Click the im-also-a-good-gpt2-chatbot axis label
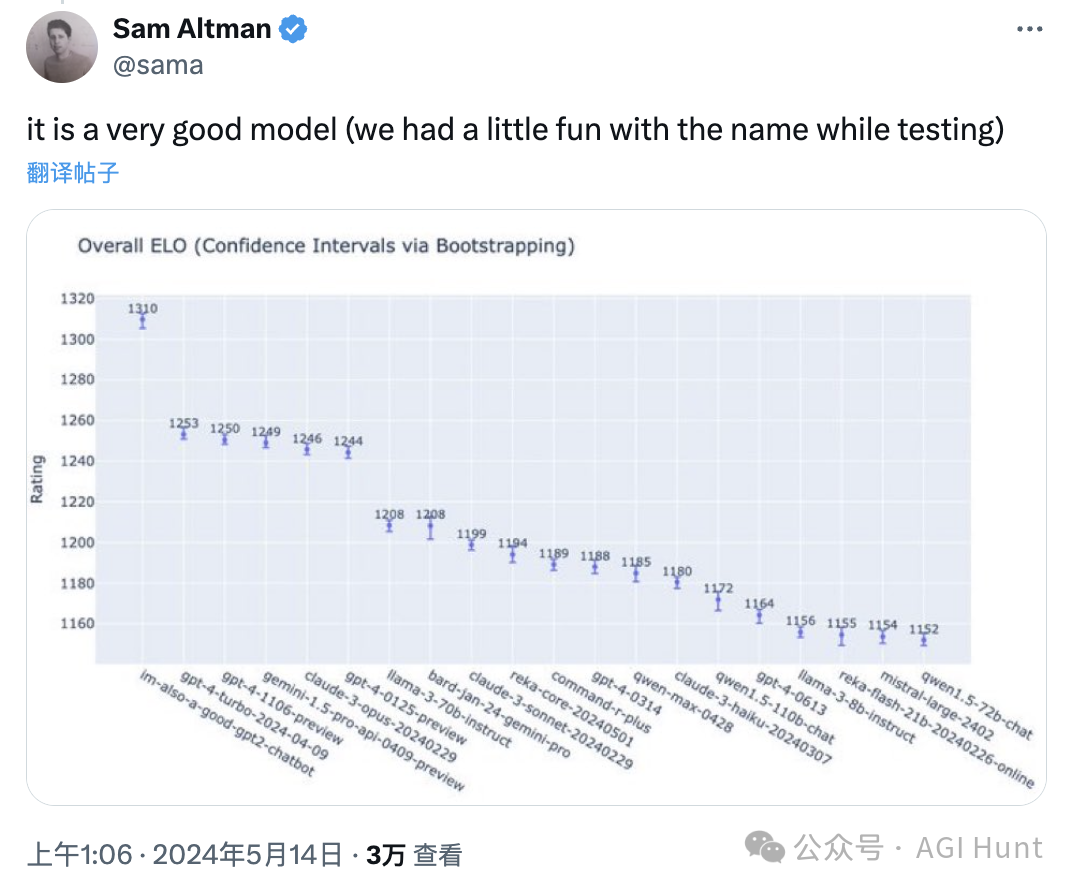1076x890 pixels. 228,725
